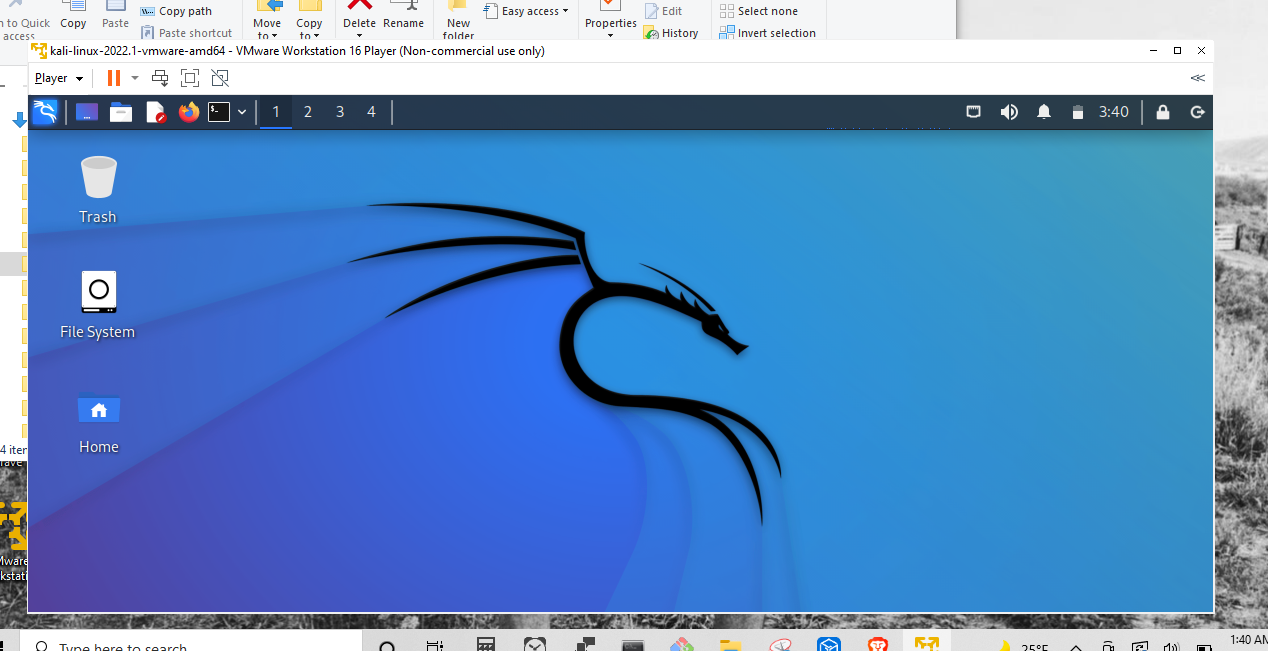
Task: Enter VMware full screen mode
Action: click(x=190, y=78)
